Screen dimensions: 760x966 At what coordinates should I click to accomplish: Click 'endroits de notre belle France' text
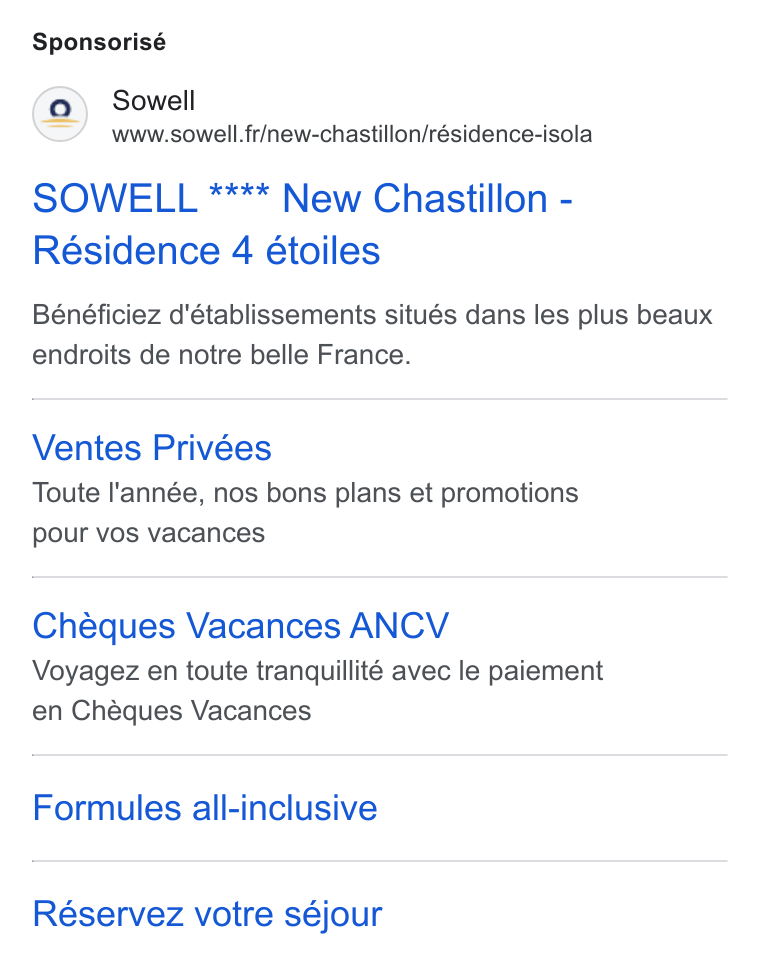222,355
